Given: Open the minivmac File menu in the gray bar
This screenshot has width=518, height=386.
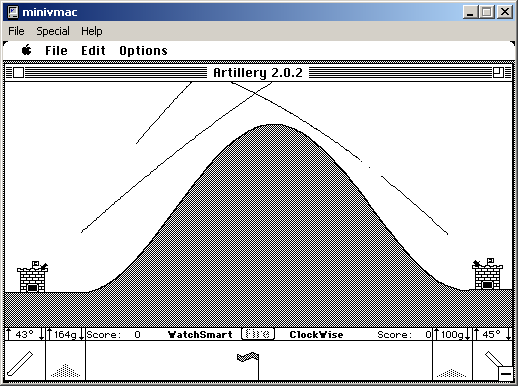Looking at the screenshot, I should coord(16,31).
